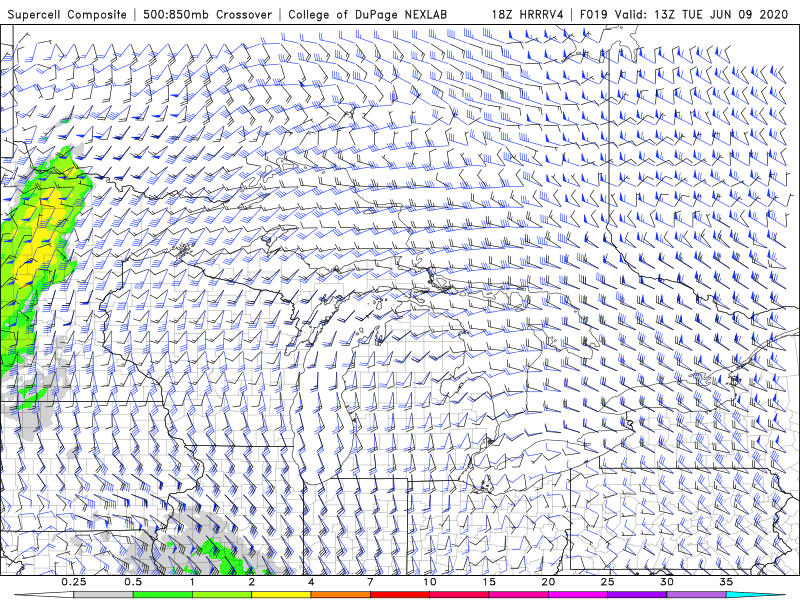Click the '35' colorbar value
800x600 pixels.
pos(726,582)
